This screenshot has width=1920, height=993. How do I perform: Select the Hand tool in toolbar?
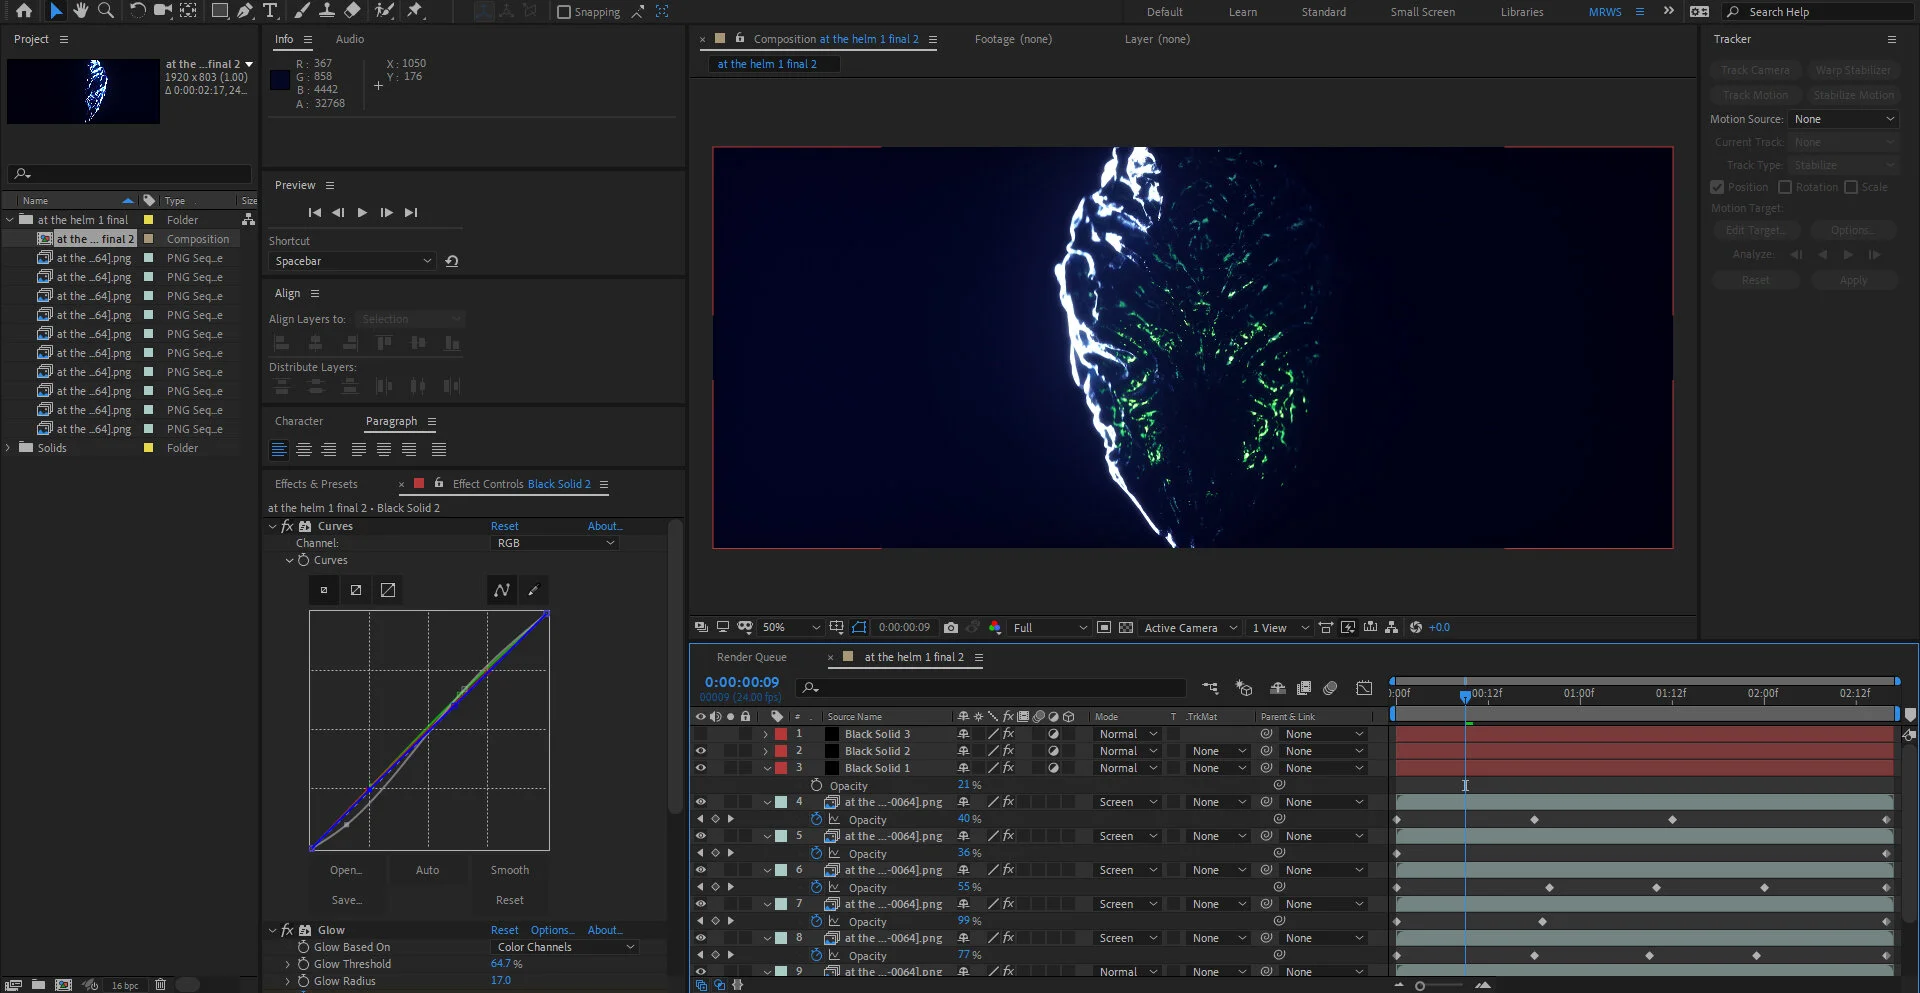(80, 11)
